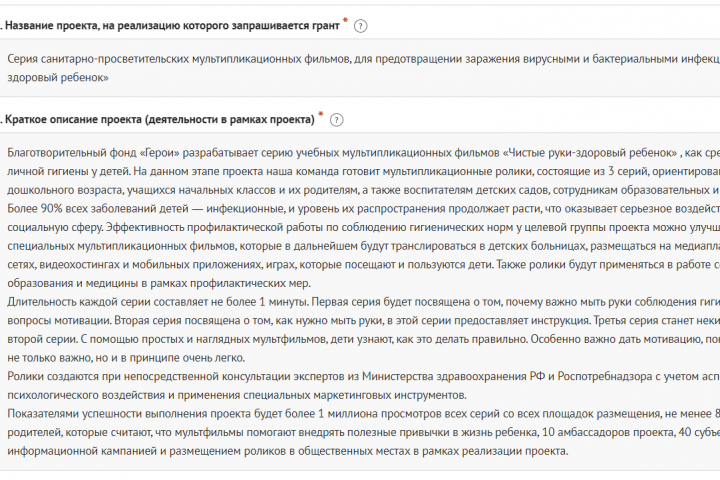This screenshot has width=720, height=480.
Task: Click the line starting 'Показателями успешности выполнения проекта'
Action: (x=363, y=414)
